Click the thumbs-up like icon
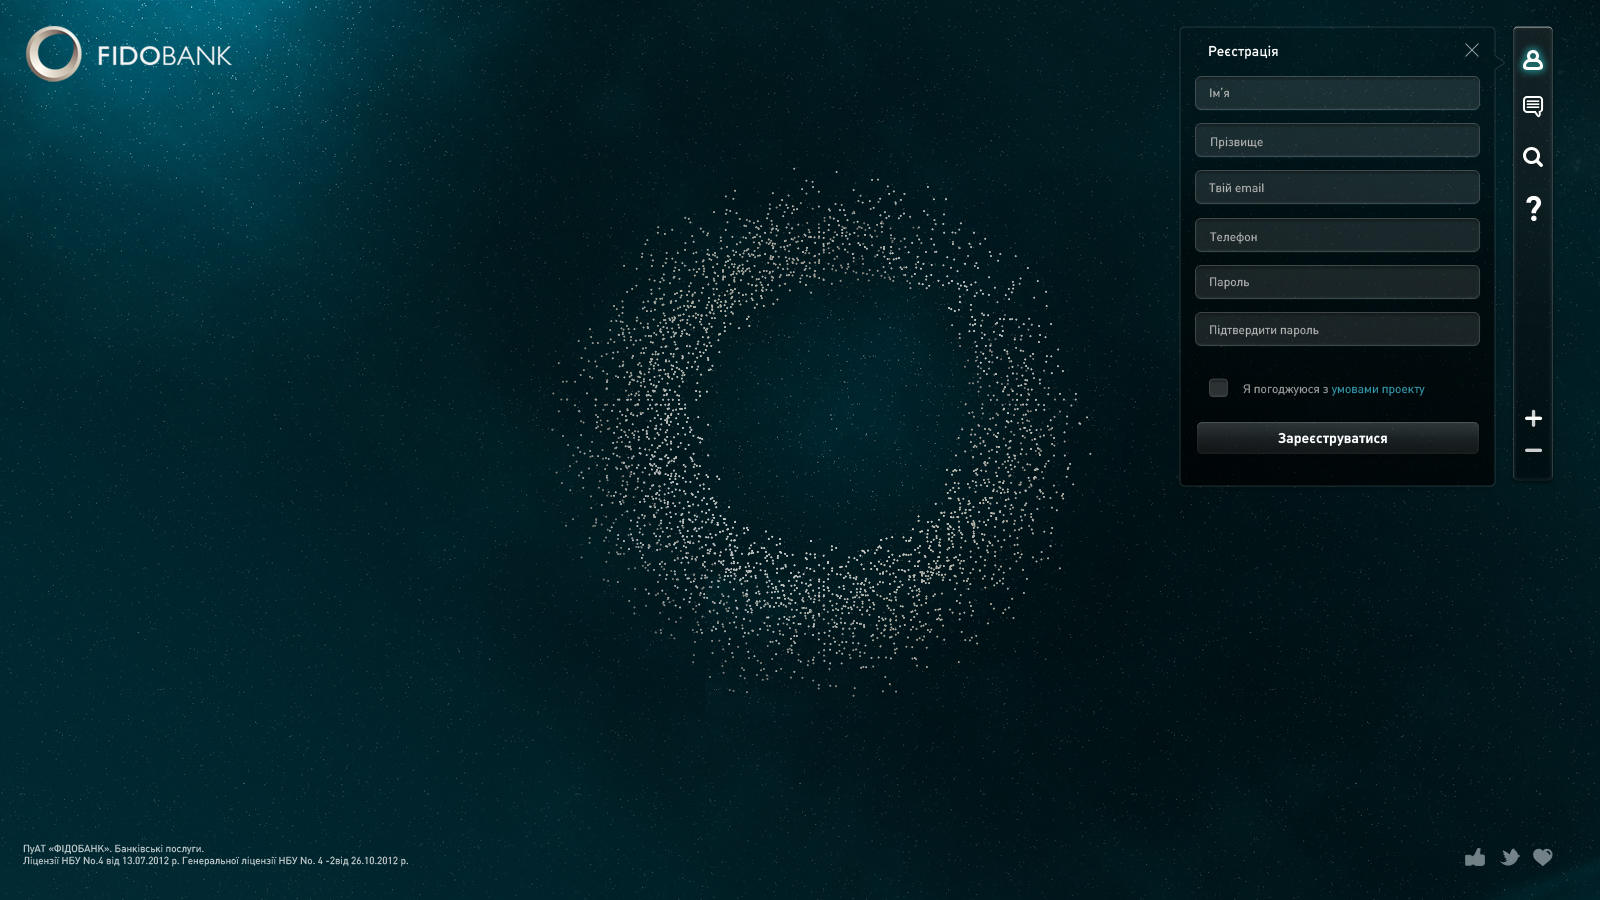This screenshot has width=1600, height=900. pyautogui.click(x=1475, y=857)
